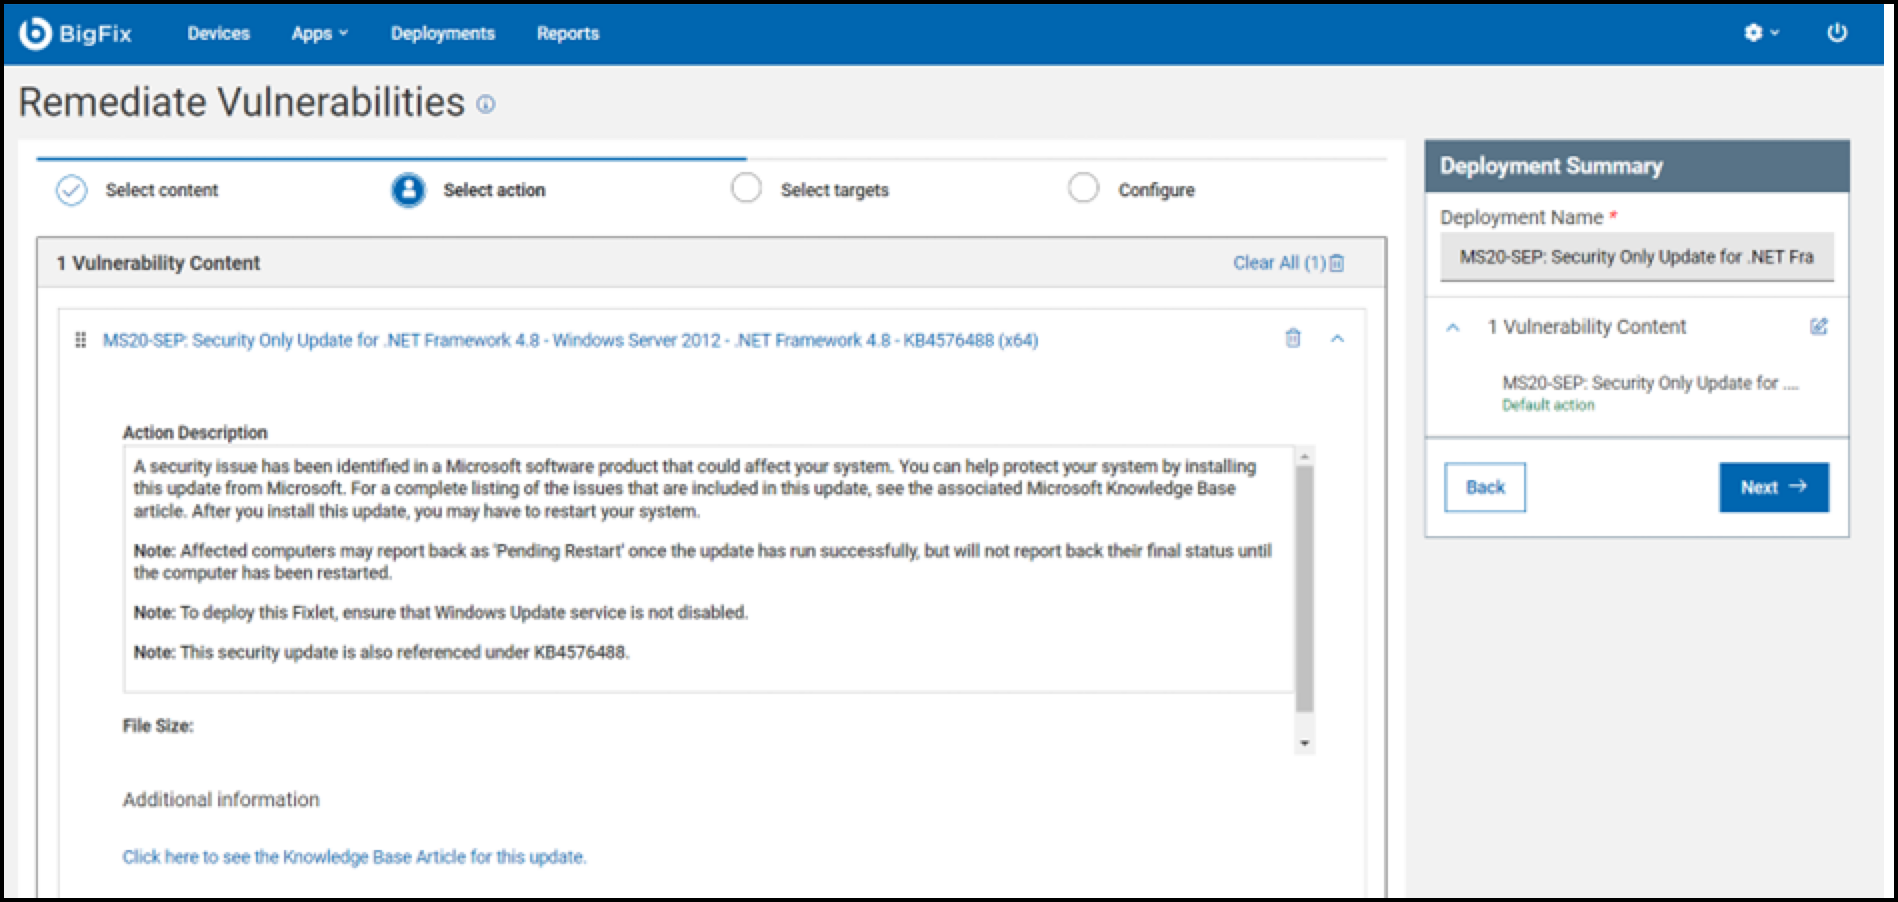Go to Select content step
The width and height of the screenshot is (1898, 902).
(x=162, y=190)
